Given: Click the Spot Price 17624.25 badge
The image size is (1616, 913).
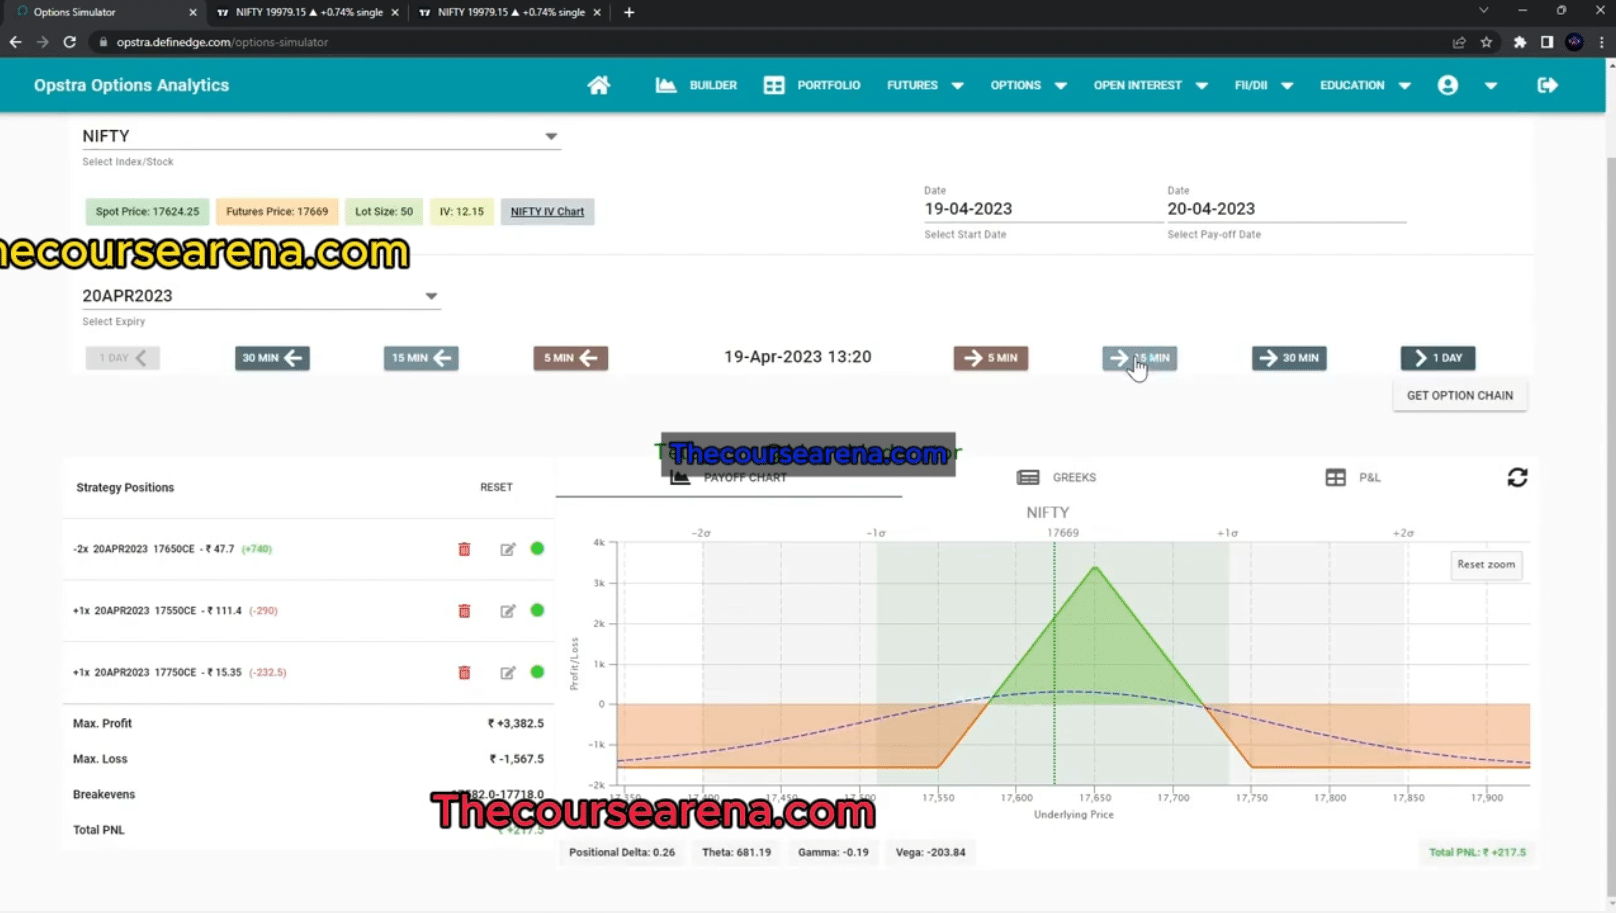Looking at the screenshot, I should point(147,211).
